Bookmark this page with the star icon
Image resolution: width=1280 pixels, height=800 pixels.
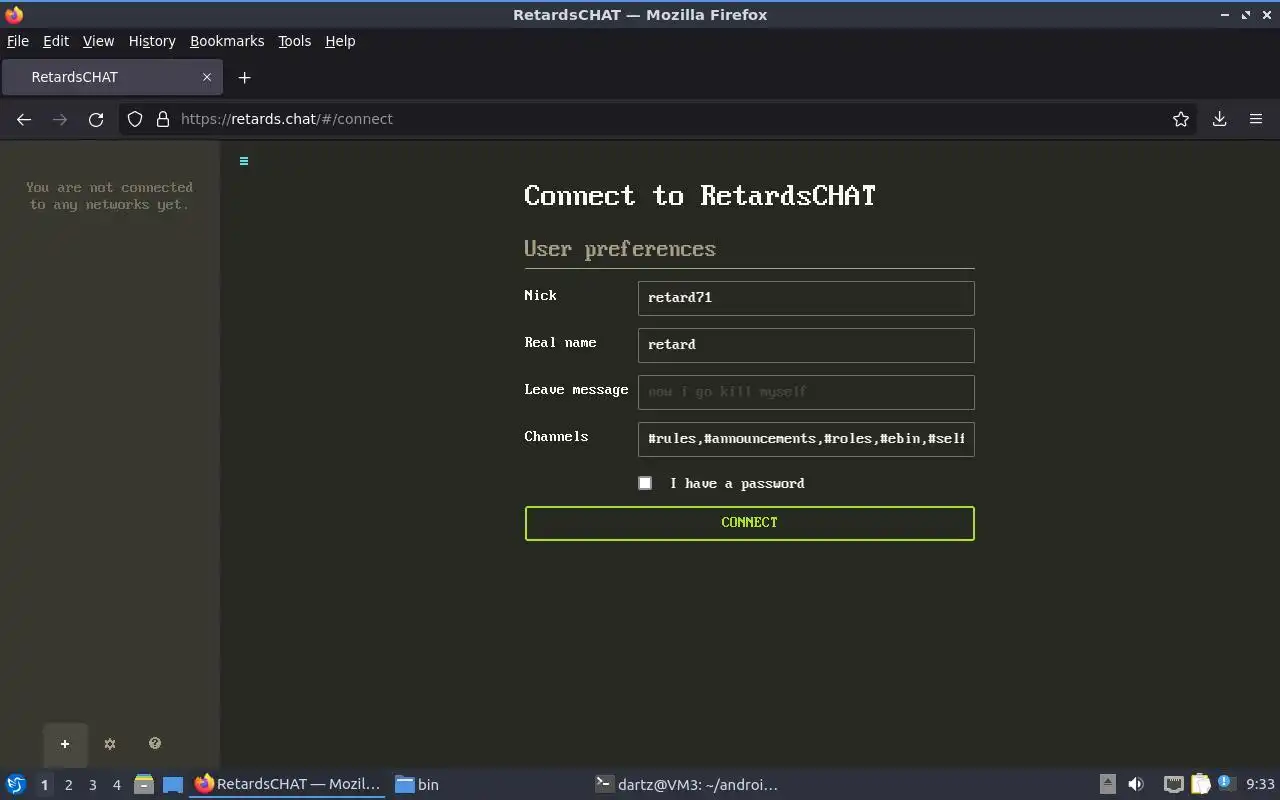tap(1181, 119)
